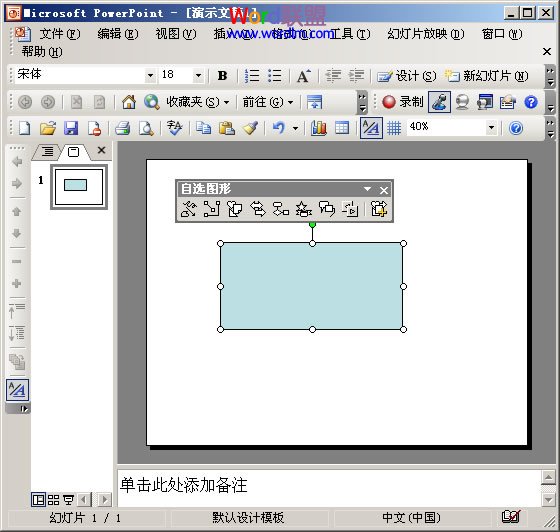Select slide 1 thumbnail
Image resolution: width=560 pixels, height=532 pixels.
(79, 187)
